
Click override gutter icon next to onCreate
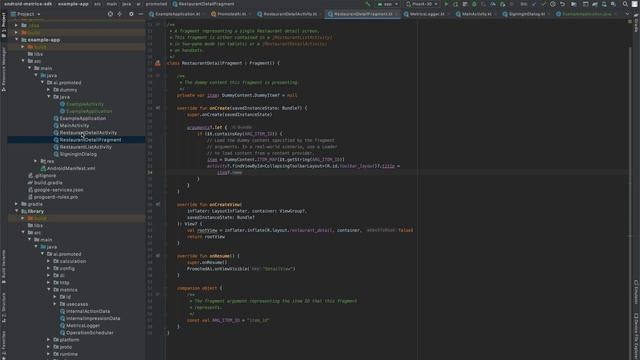pos(158,108)
